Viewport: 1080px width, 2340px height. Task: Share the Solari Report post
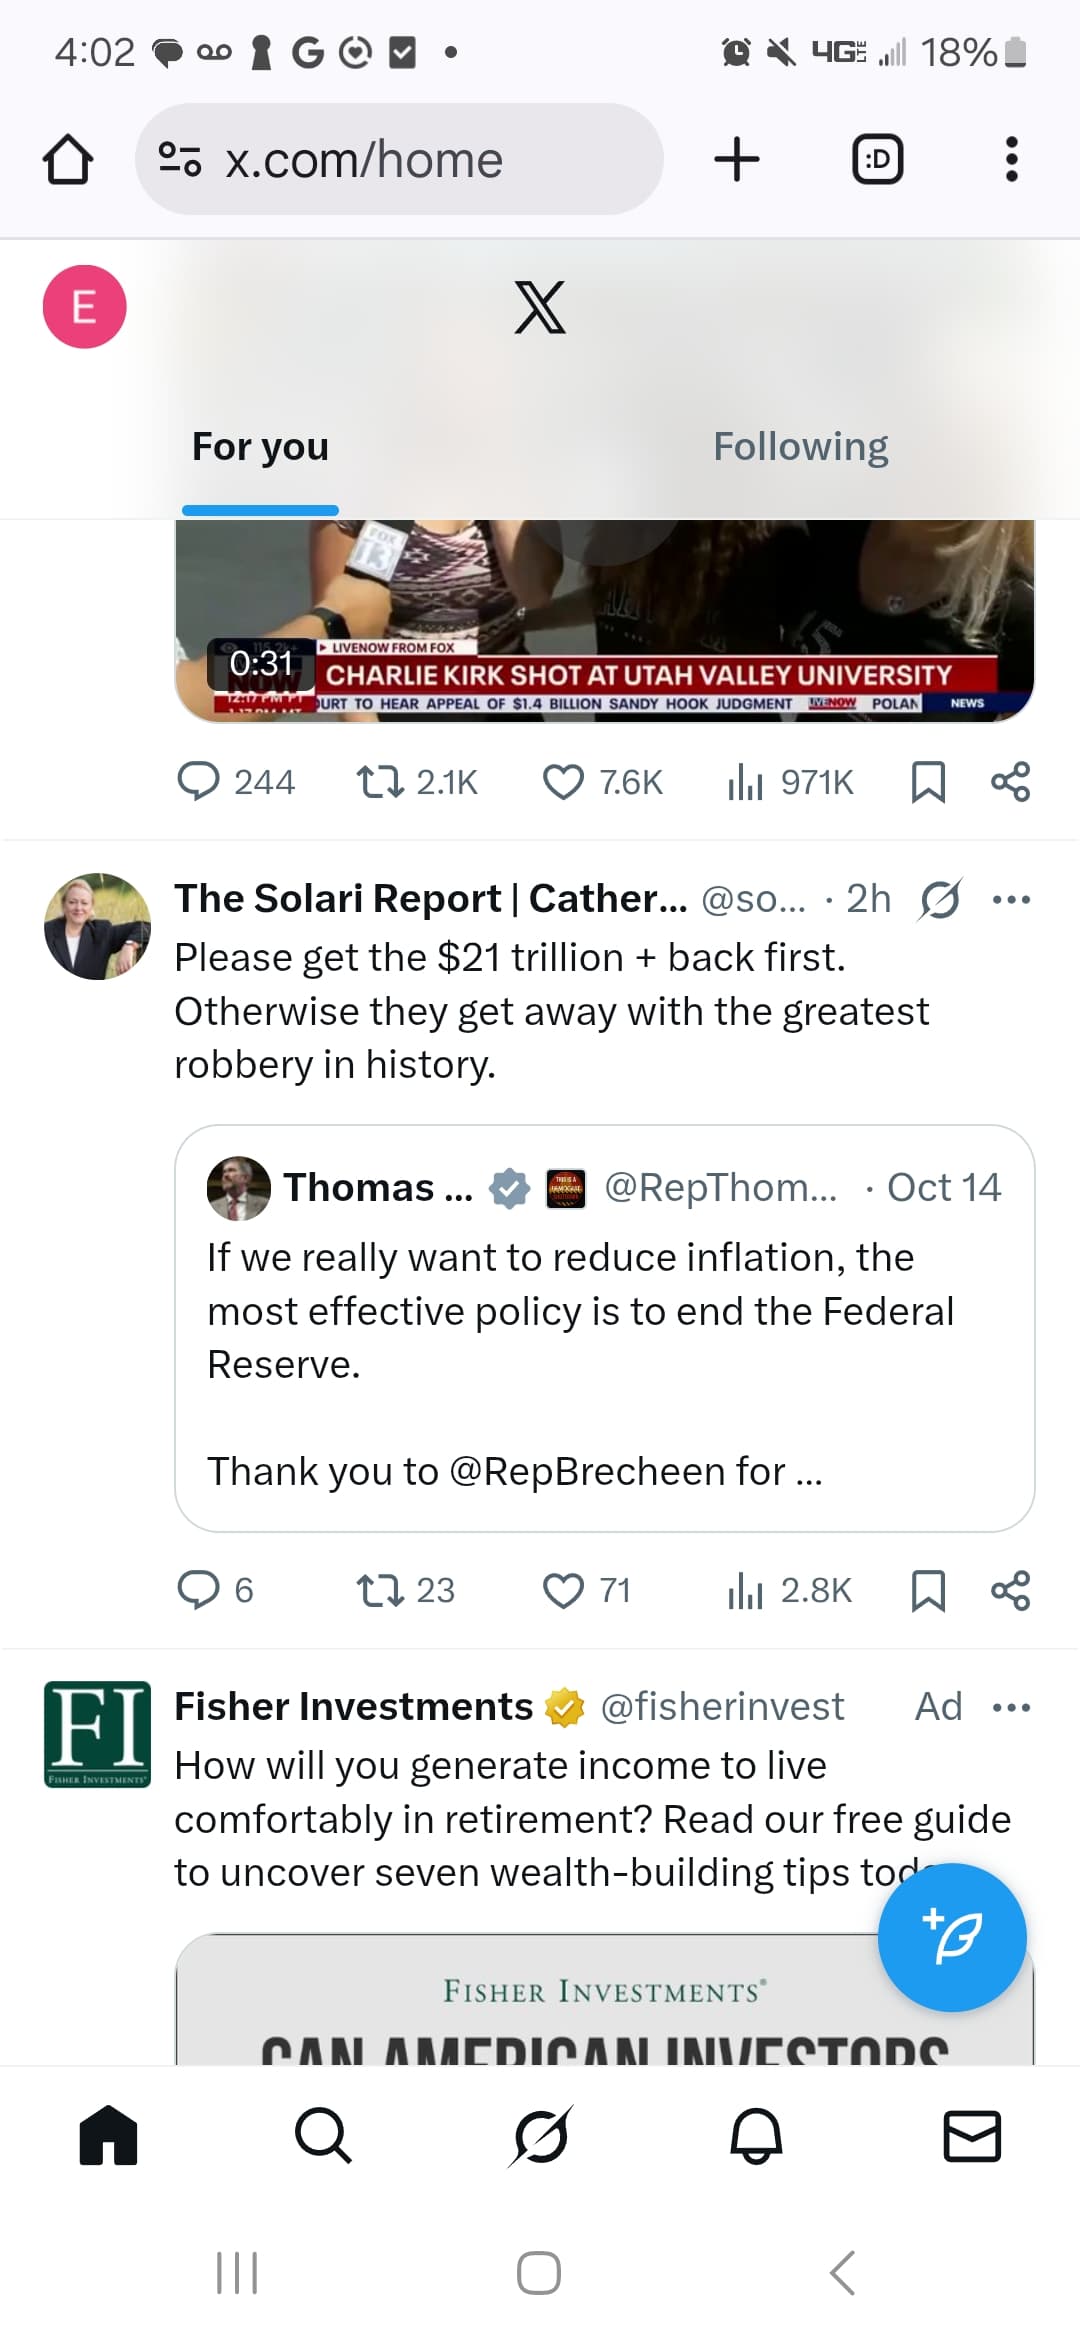pyautogui.click(x=1010, y=1590)
